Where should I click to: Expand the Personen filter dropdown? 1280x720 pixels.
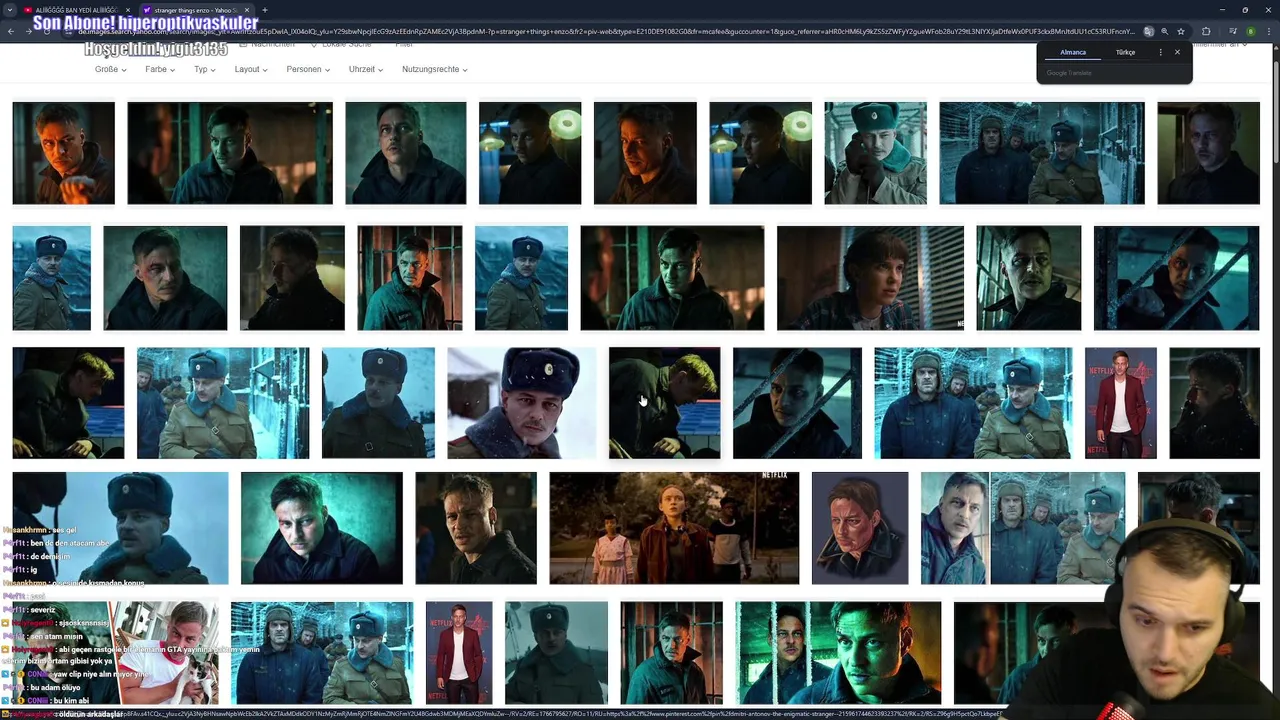click(308, 69)
